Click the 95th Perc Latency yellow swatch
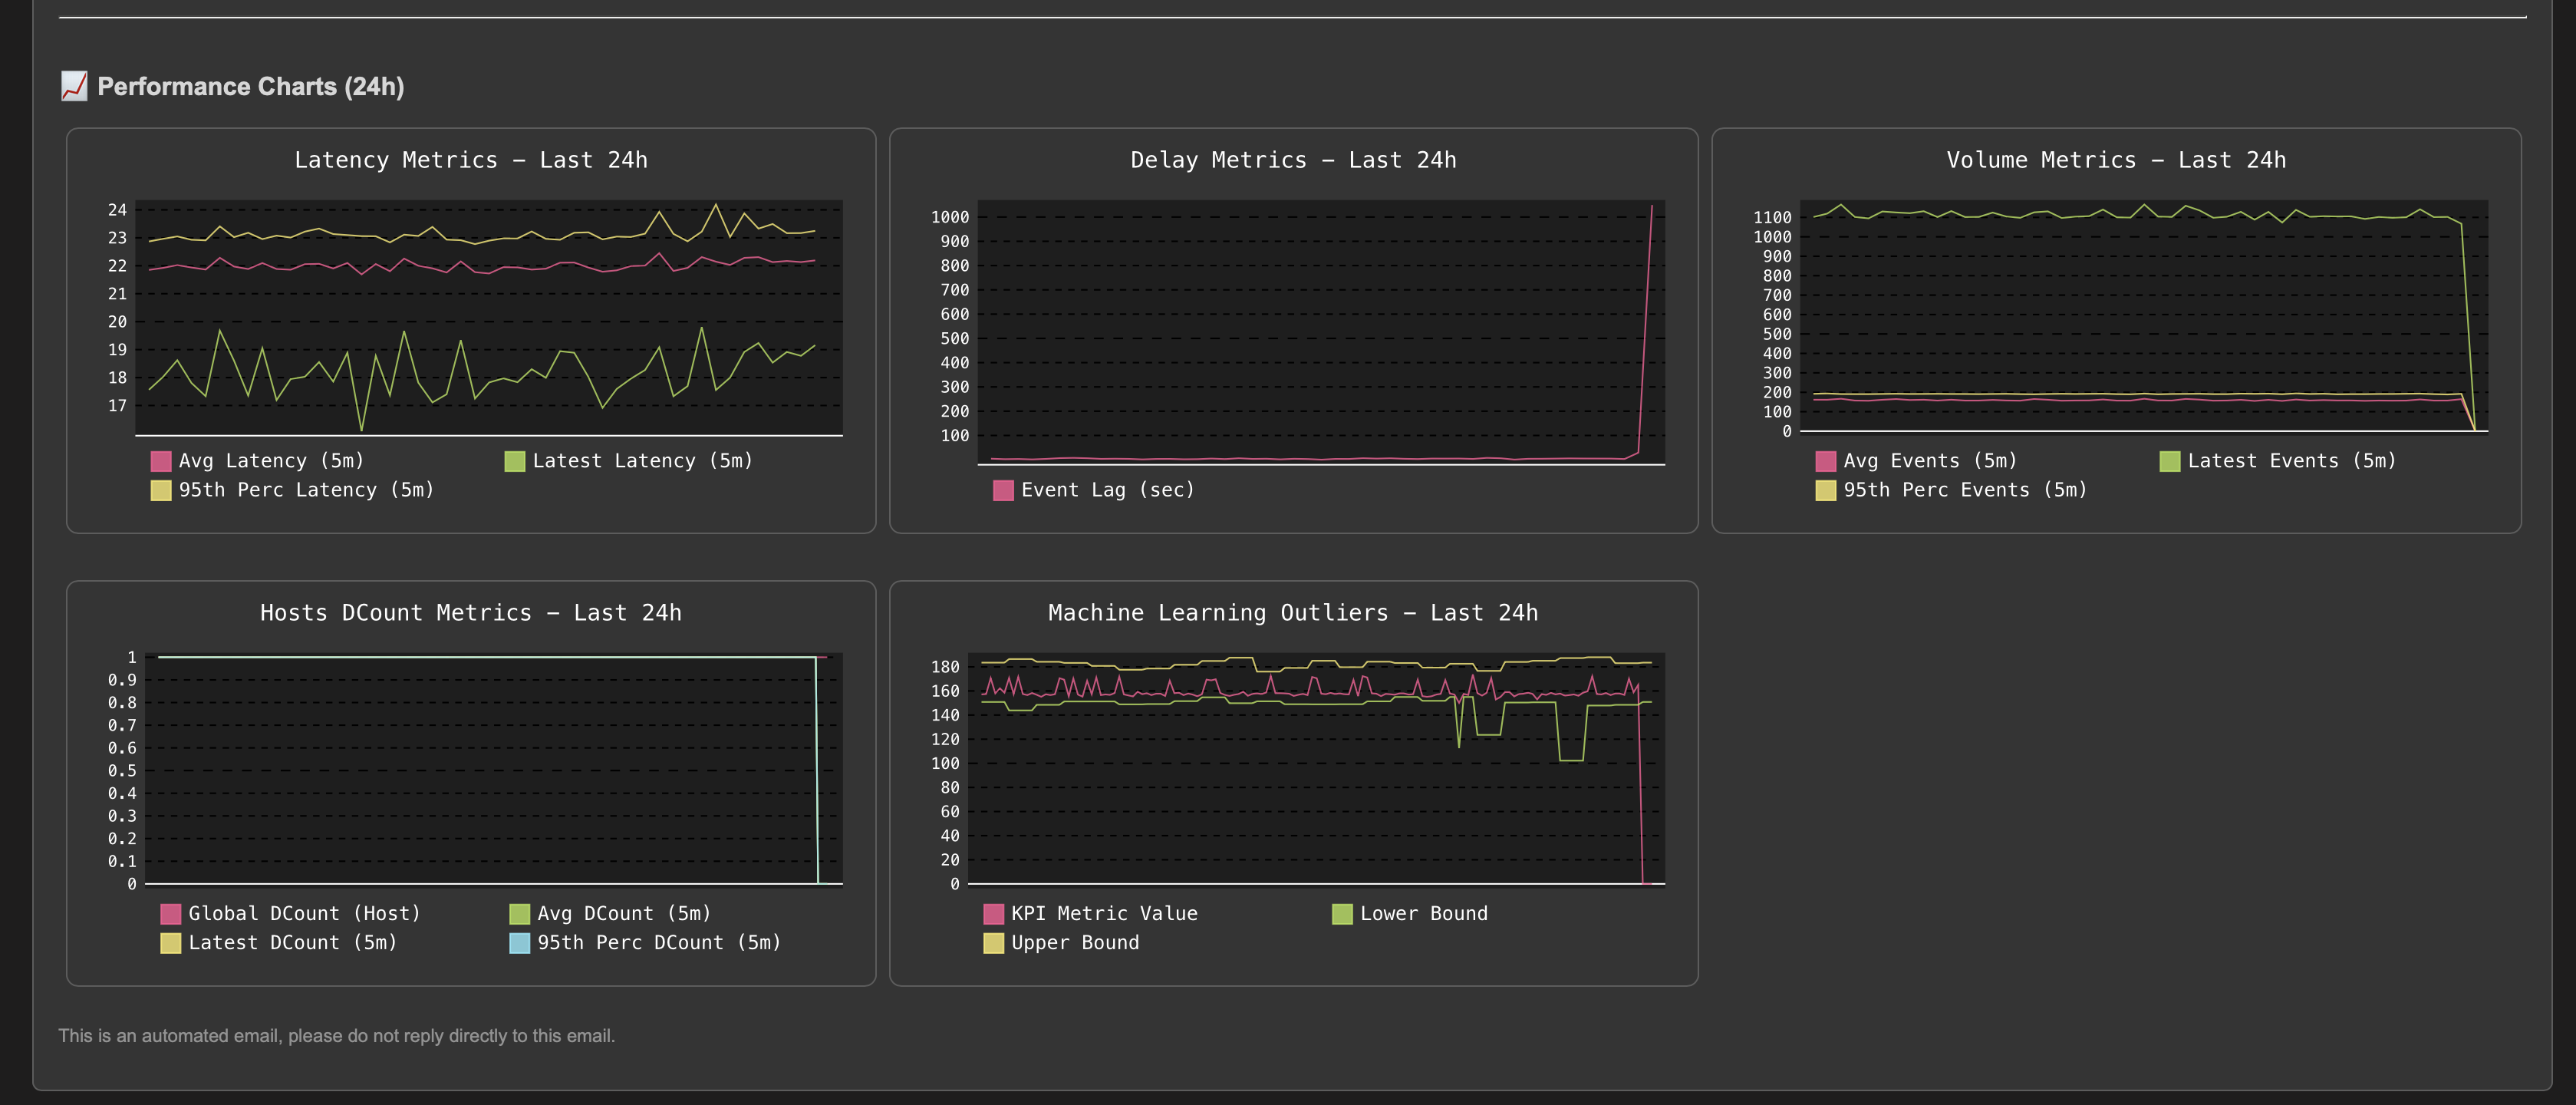The image size is (2576, 1105). tap(160, 490)
